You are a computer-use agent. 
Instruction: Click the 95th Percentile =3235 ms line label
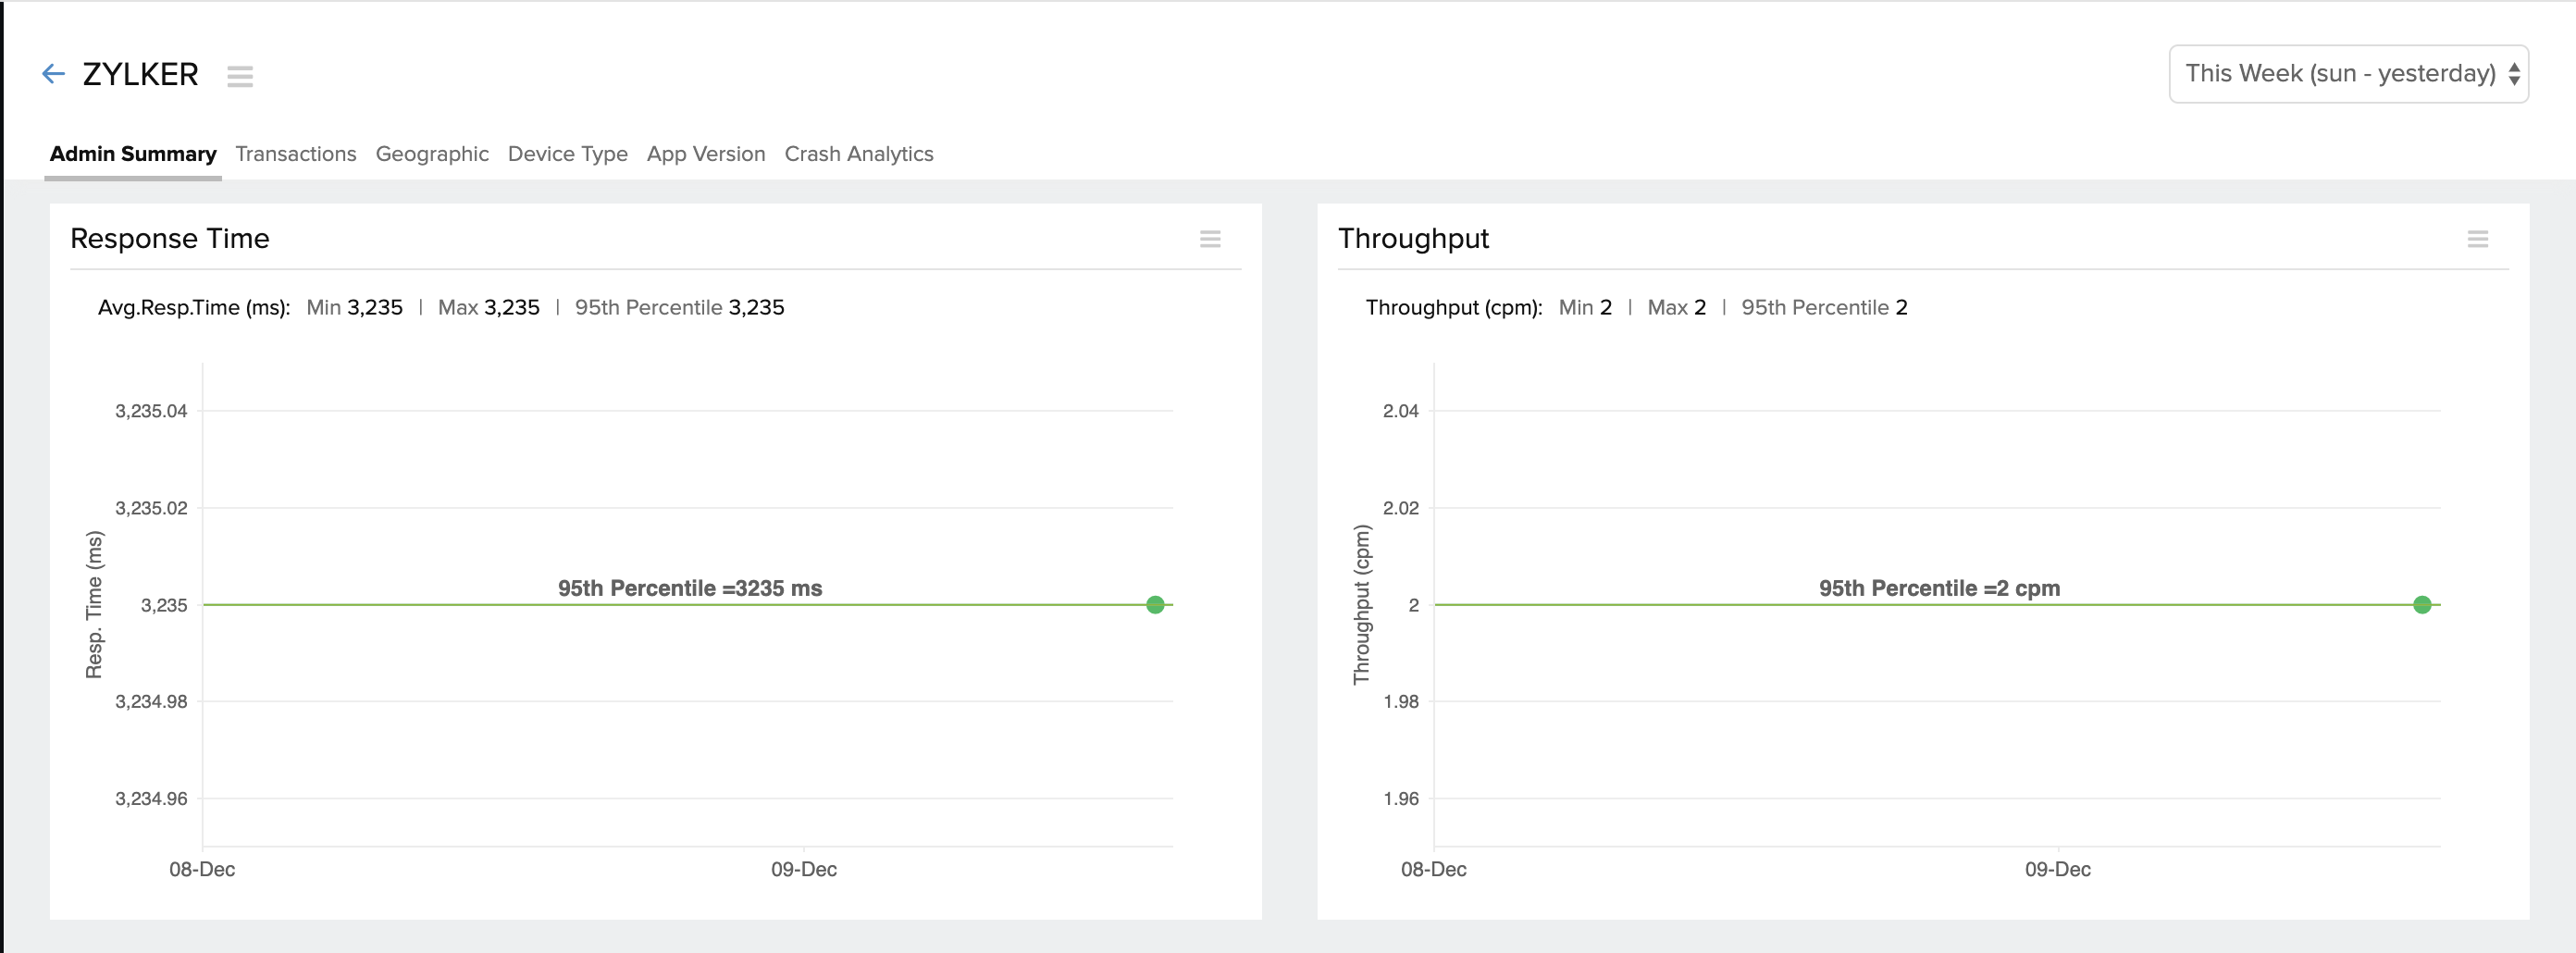(x=690, y=588)
